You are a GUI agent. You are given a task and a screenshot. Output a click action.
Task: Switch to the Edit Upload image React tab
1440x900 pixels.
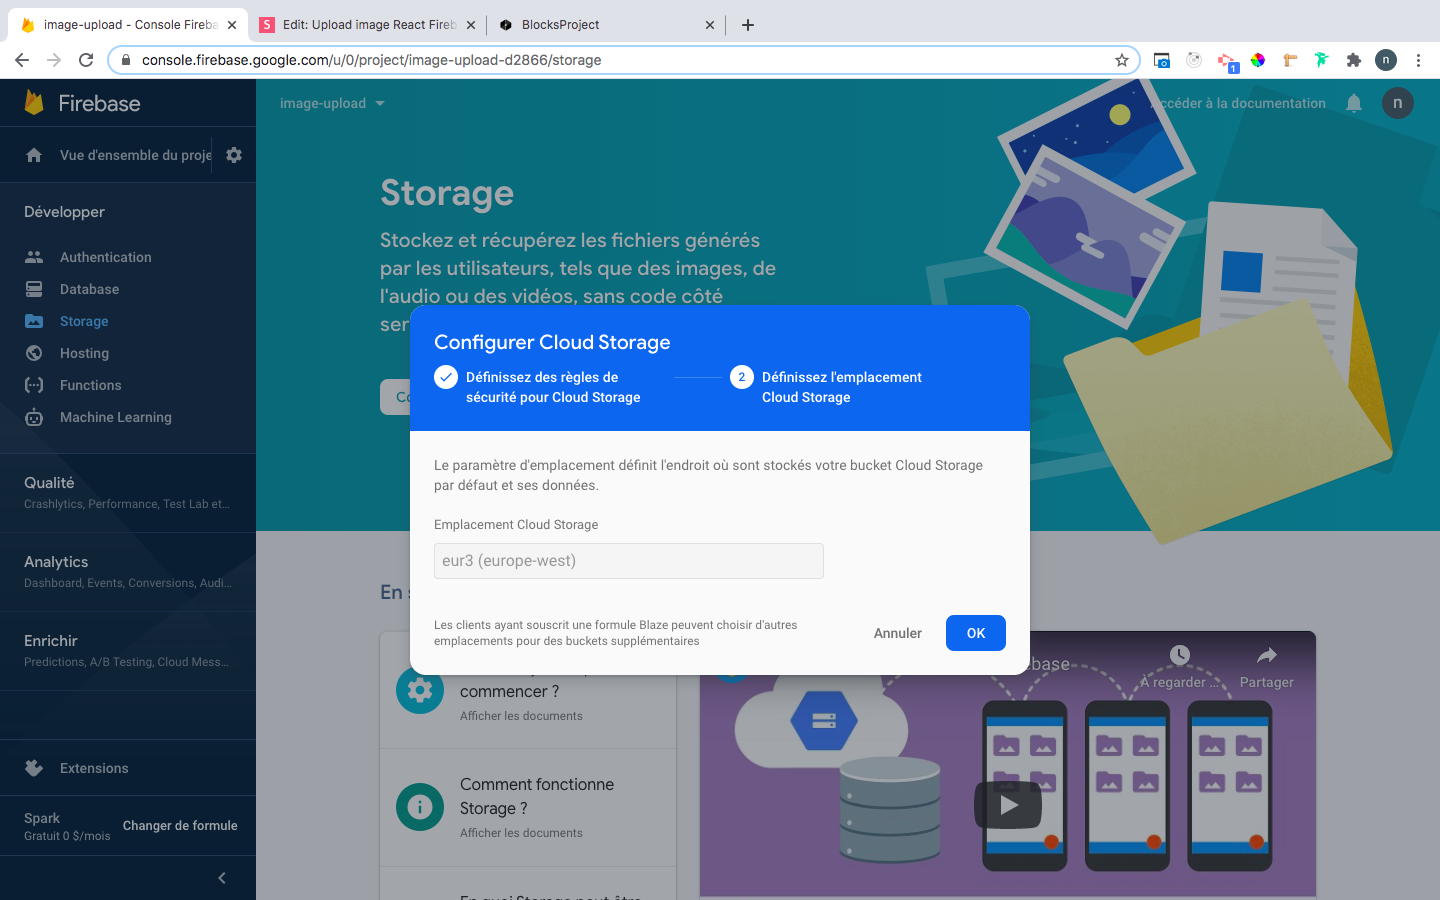[367, 25]
